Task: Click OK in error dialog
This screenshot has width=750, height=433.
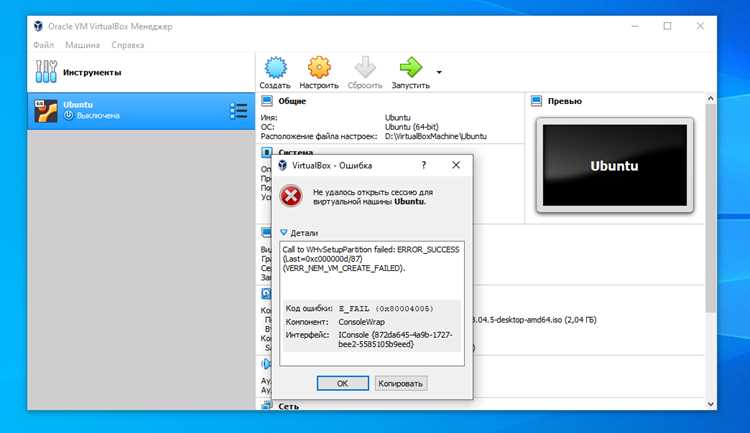Action: [342, 383]
